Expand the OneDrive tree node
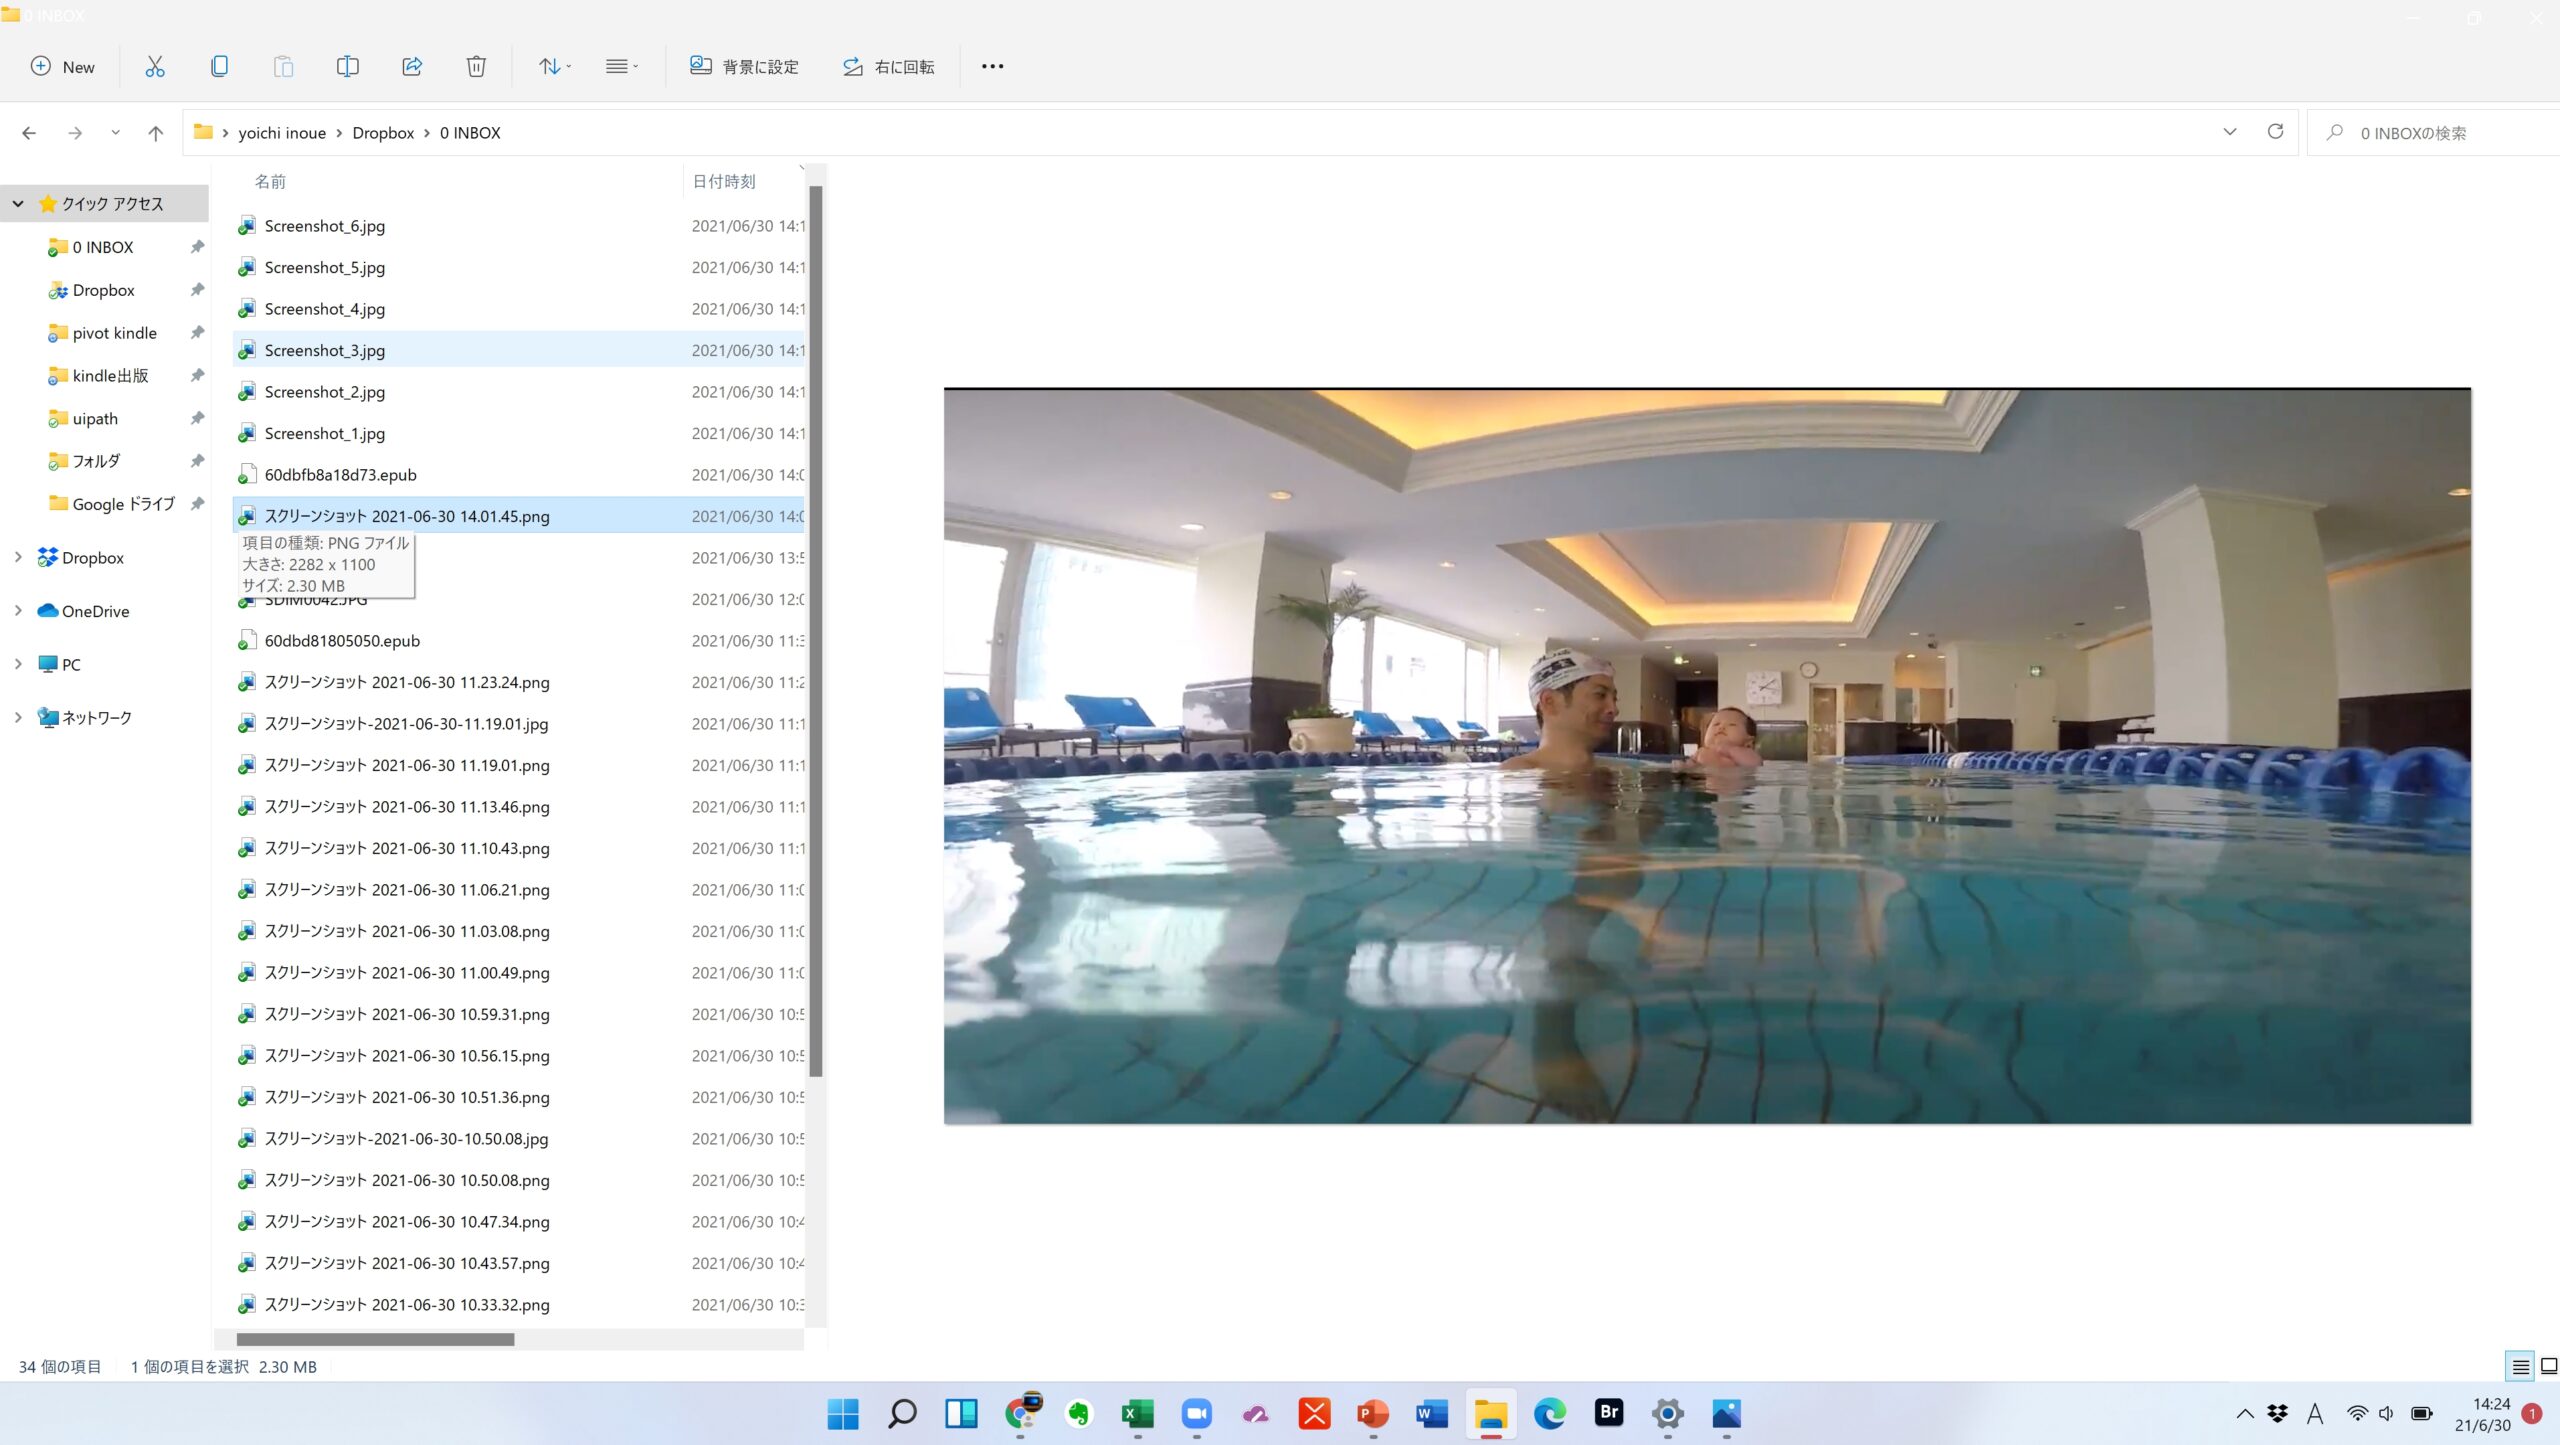This screenshot has width=2560, height=1445. (x=18, y=610)
